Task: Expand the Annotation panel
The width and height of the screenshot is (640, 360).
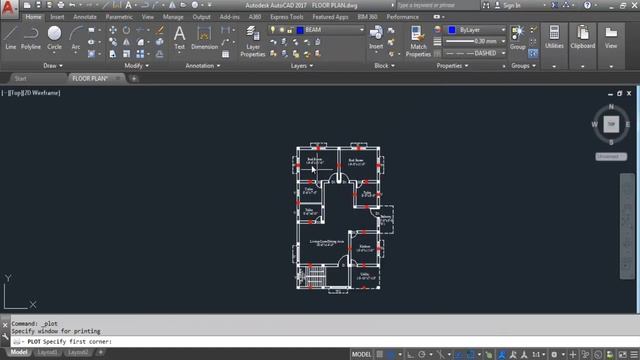Action: pos(202,66)
